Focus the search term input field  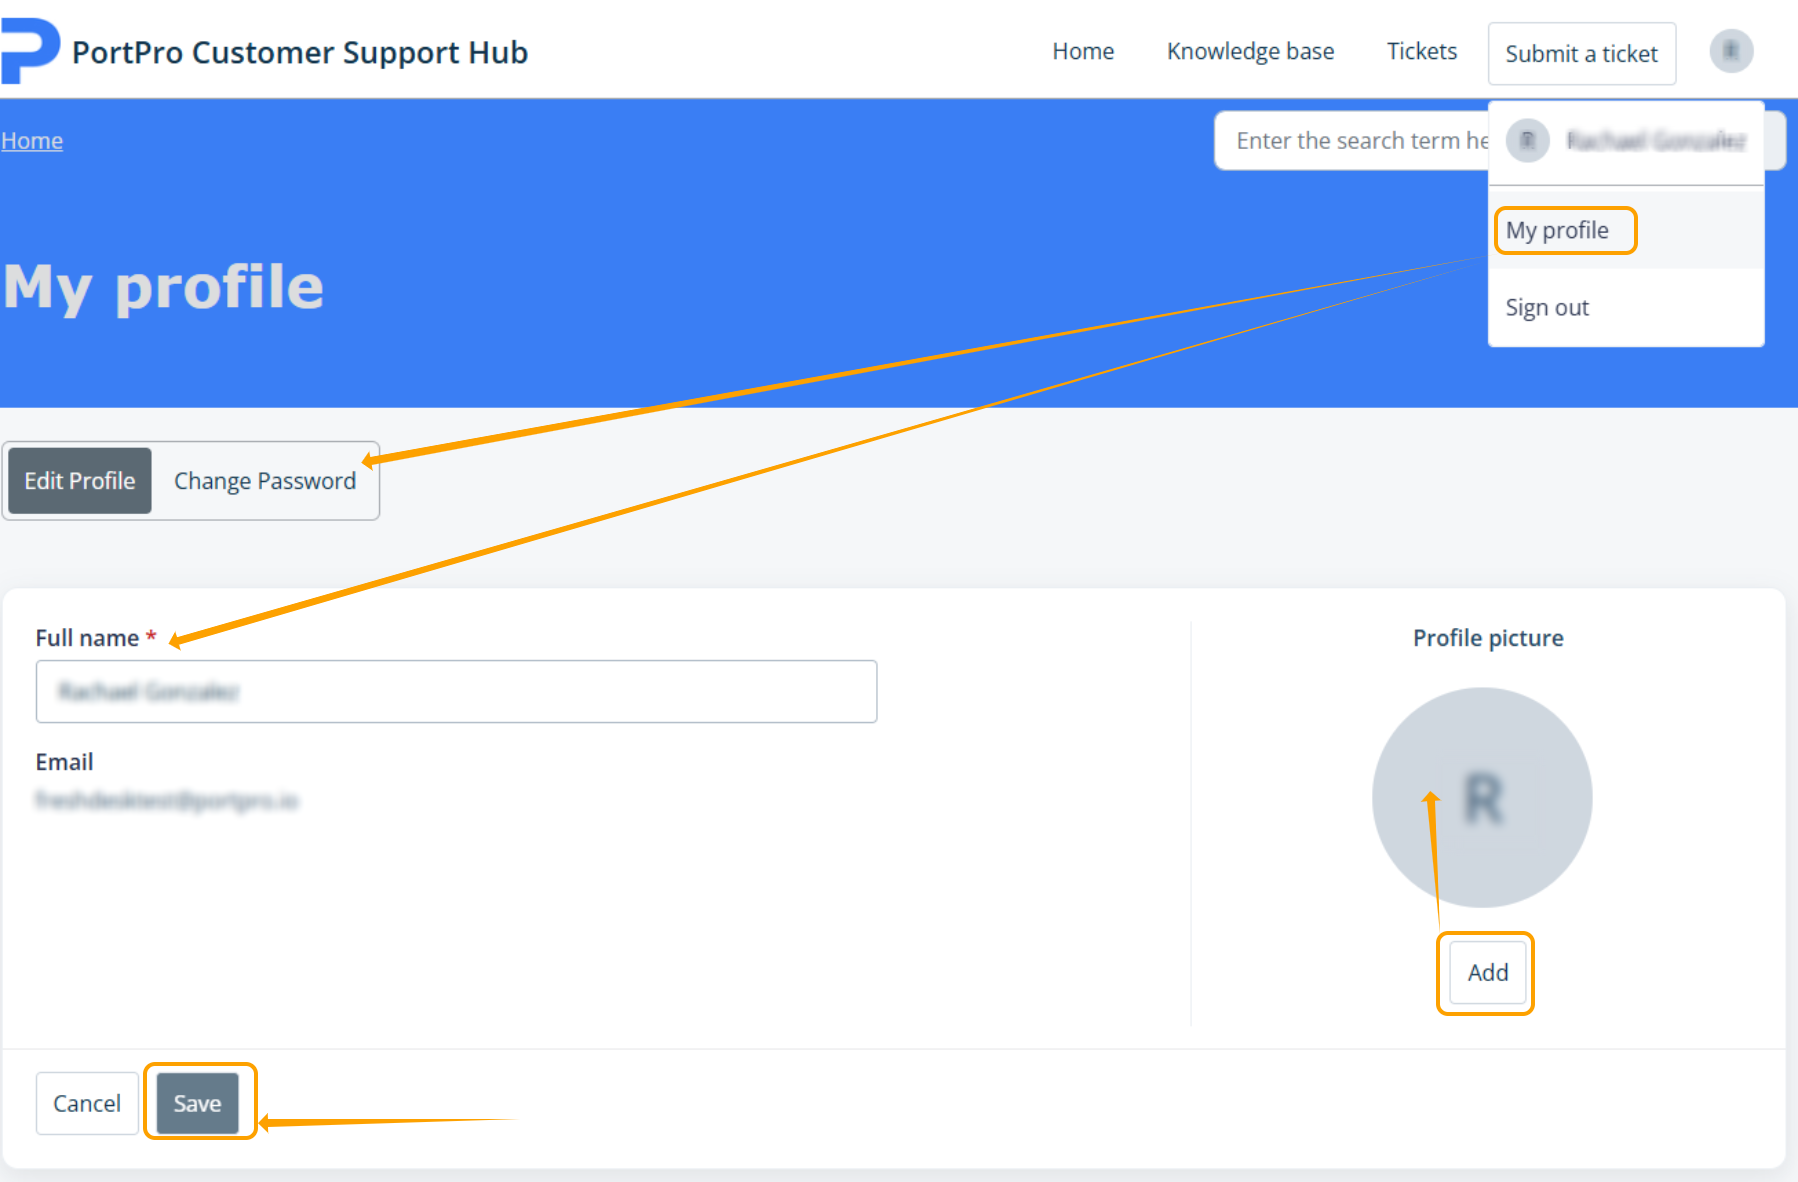[1352, 141]
